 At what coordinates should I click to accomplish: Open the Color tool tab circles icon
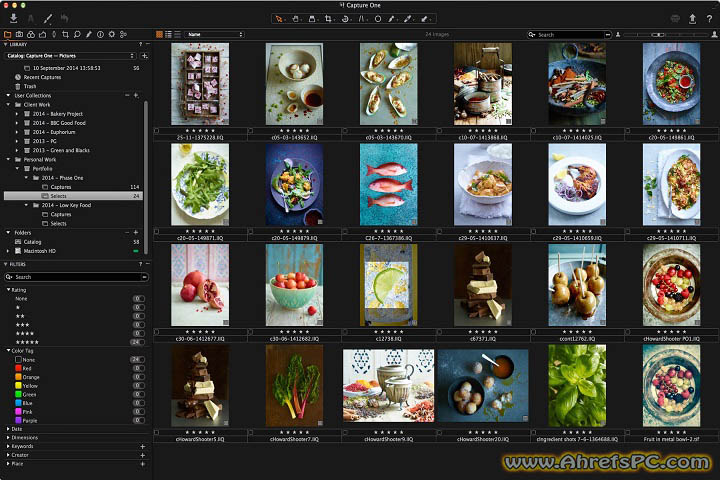(31, 34)
